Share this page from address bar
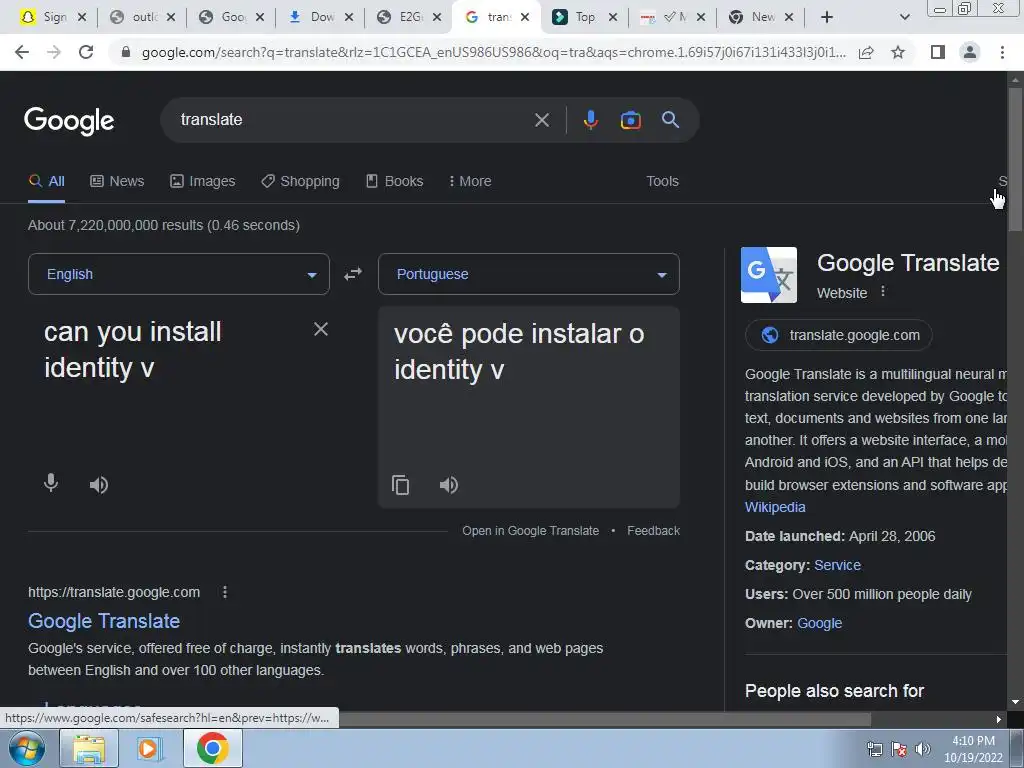The width and height of the screenshot is (1024, 768). (x=866, y=52)
